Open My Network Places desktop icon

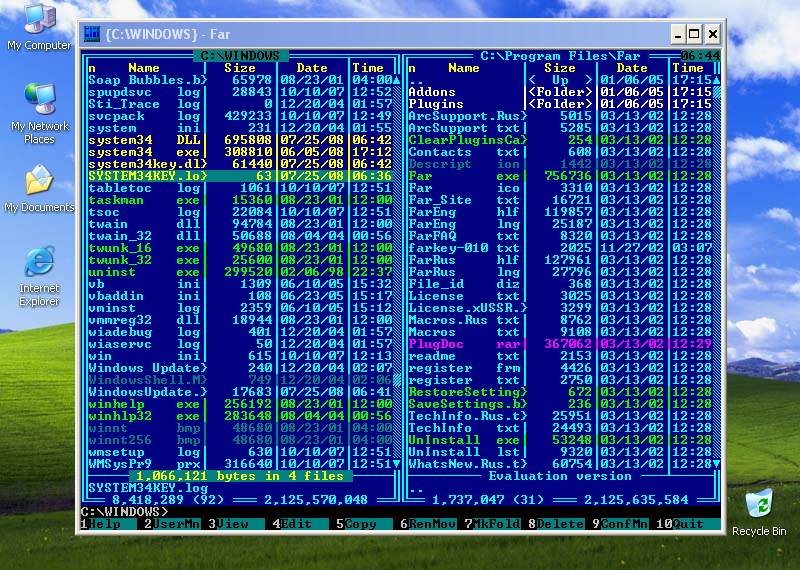point(39,114)
